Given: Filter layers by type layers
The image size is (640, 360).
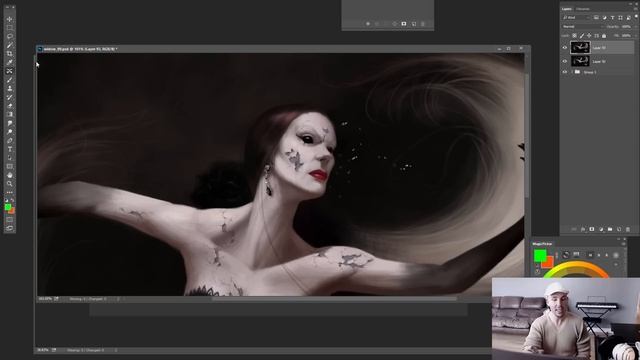Looking at the screenshot, I should pos(612,18).
